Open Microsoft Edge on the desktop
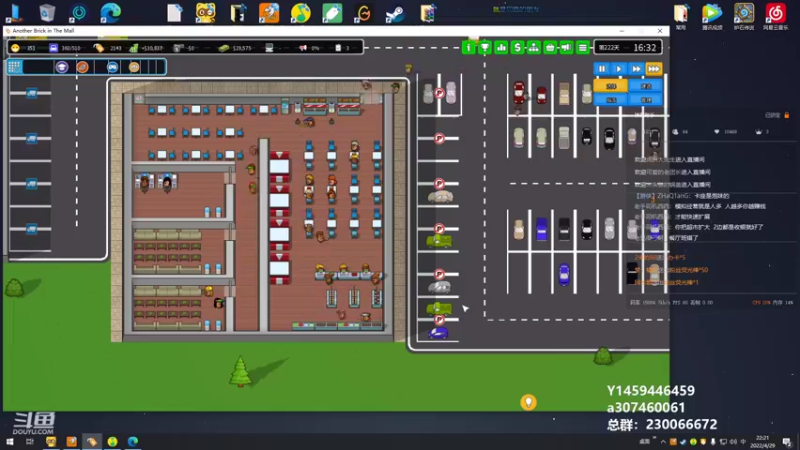 point(110,12)
